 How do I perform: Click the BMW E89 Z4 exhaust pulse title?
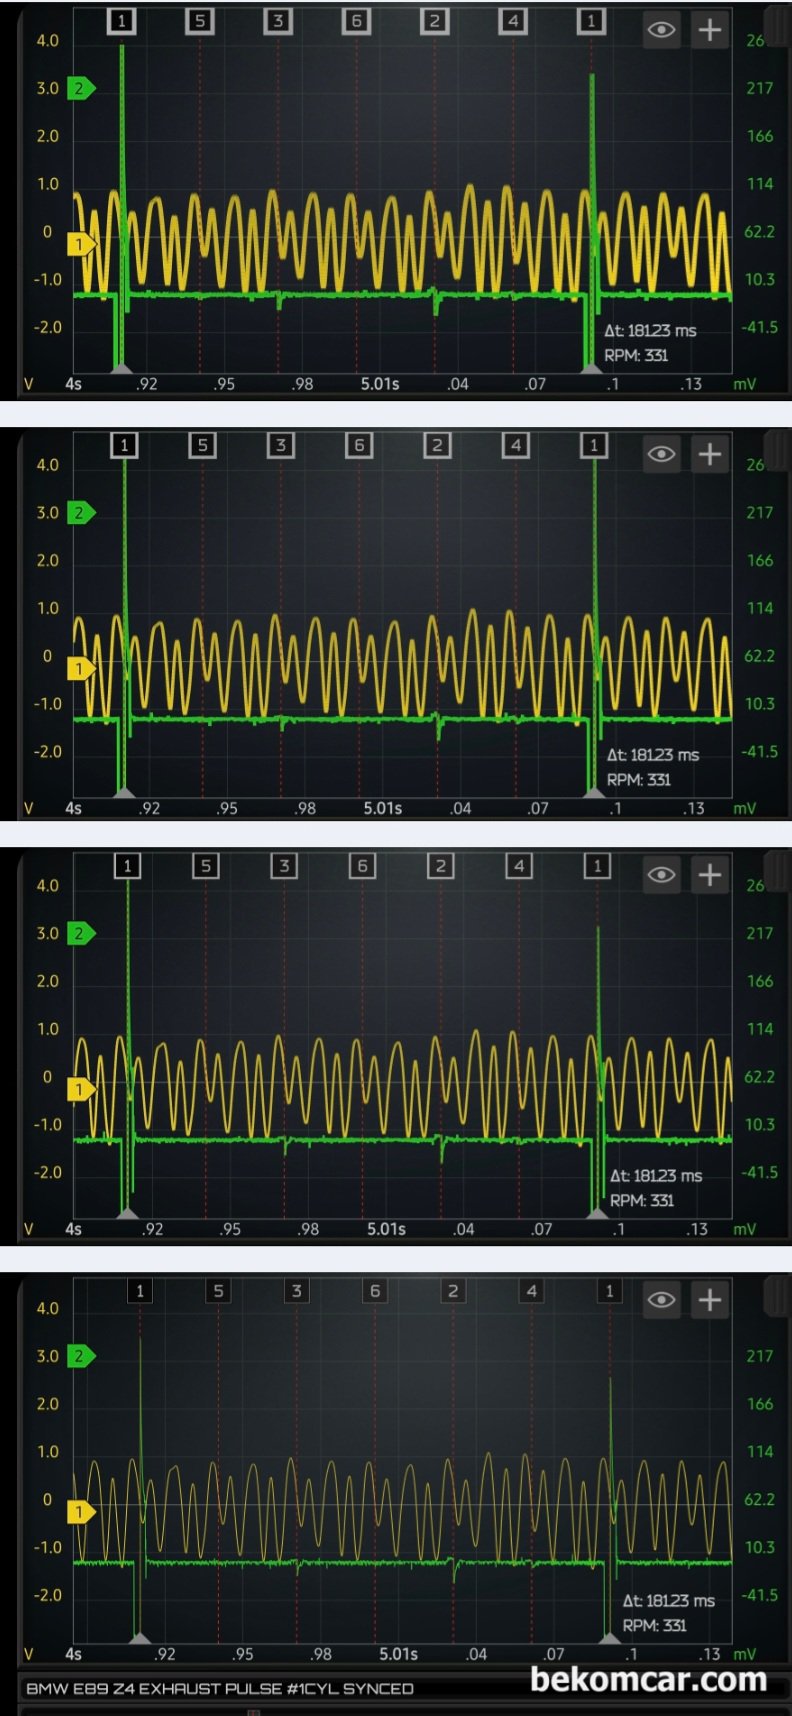220,1688
